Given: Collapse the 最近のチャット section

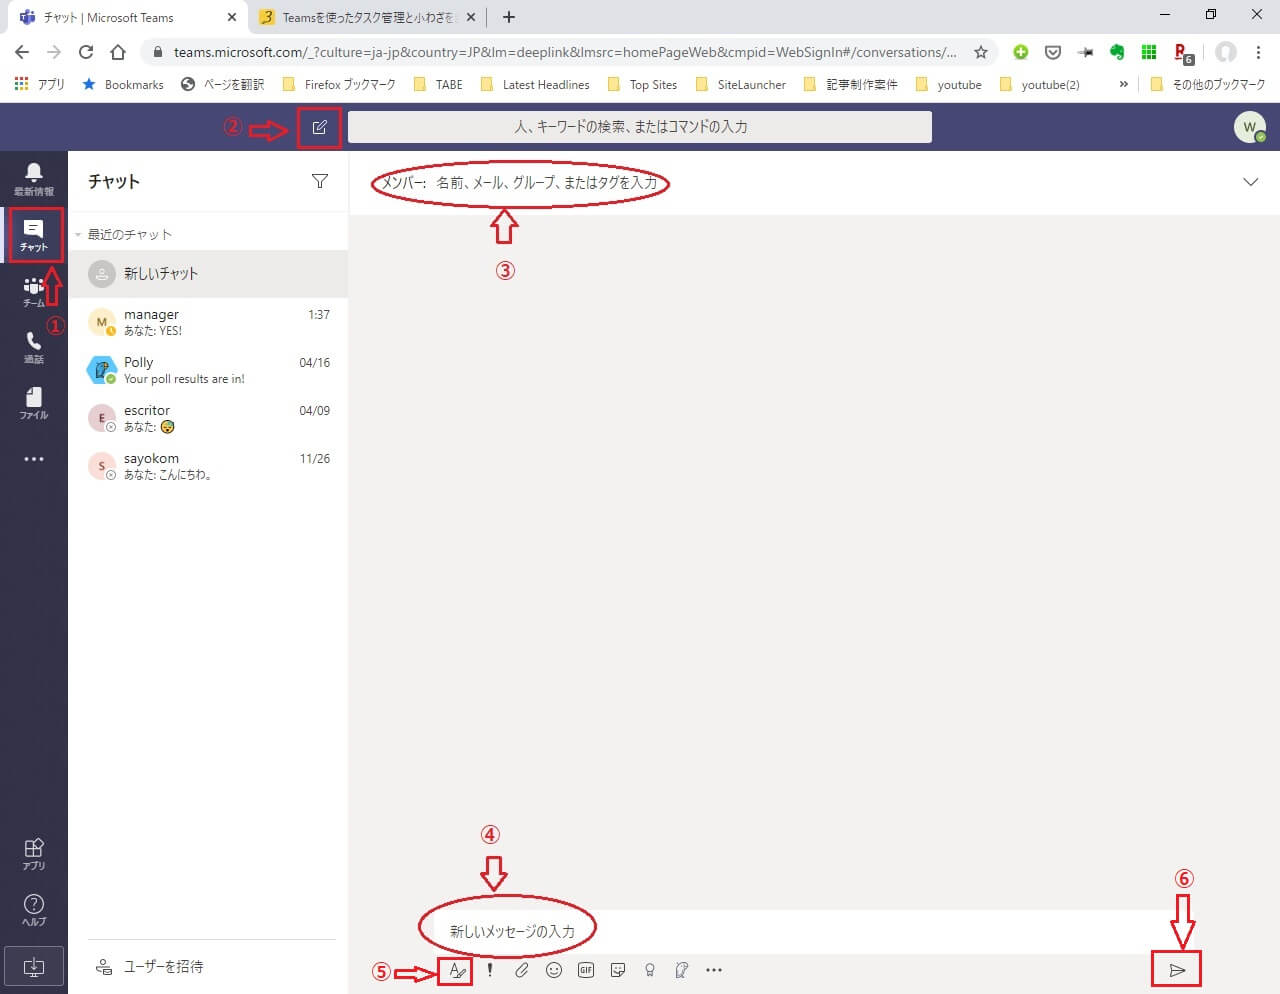Looking at the screenshot, I should [79, 235].
